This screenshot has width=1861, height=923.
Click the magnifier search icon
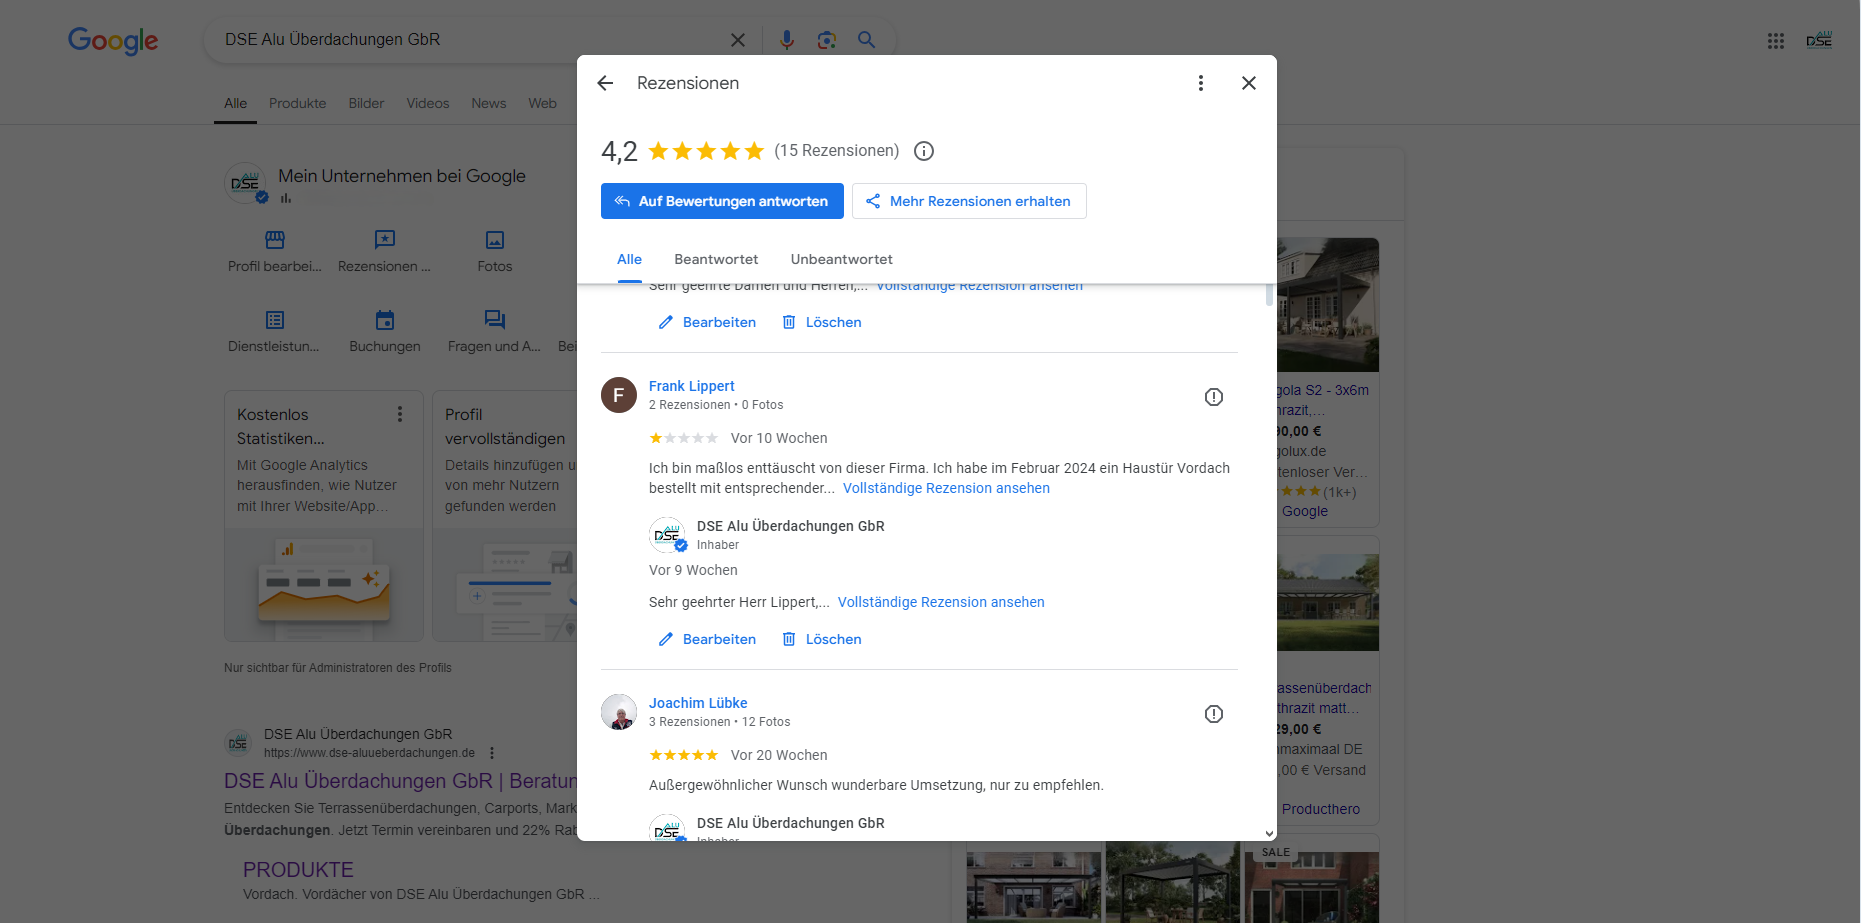tap(866, 39)
